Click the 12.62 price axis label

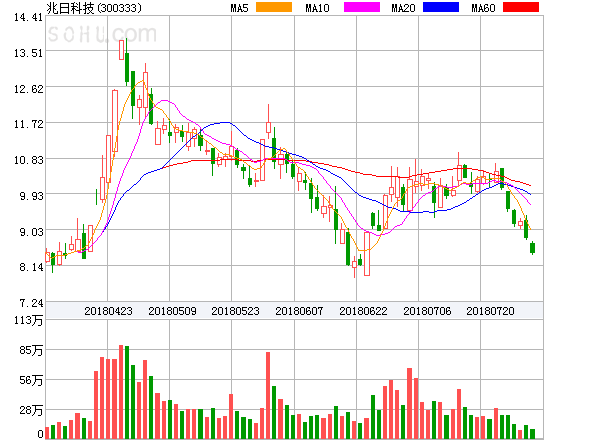click(x=28, y=89)
